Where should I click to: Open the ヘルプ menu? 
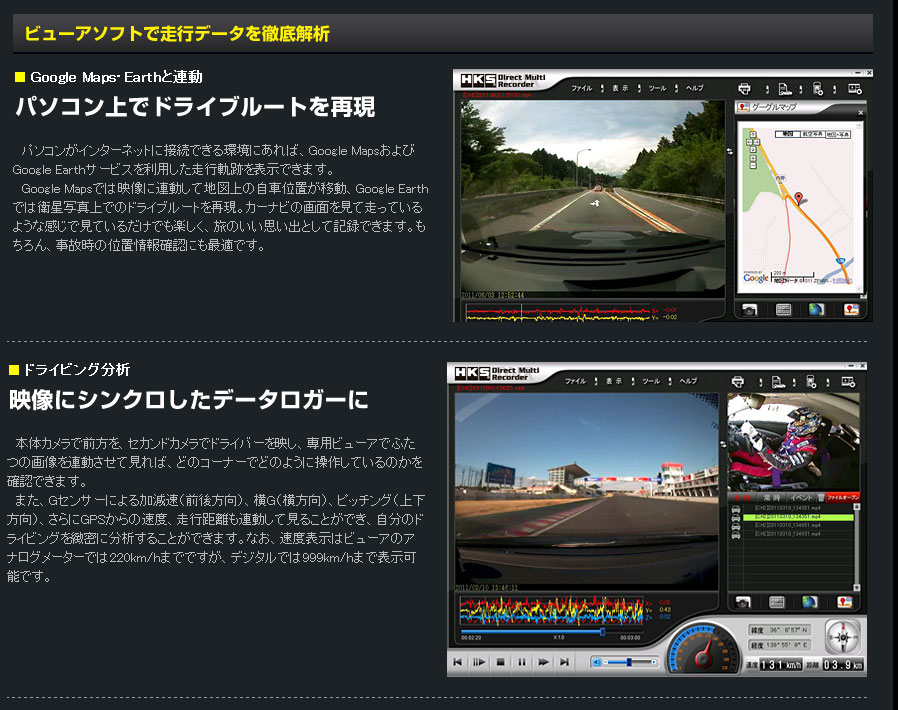pyautogui.click(x=693, y=87)
